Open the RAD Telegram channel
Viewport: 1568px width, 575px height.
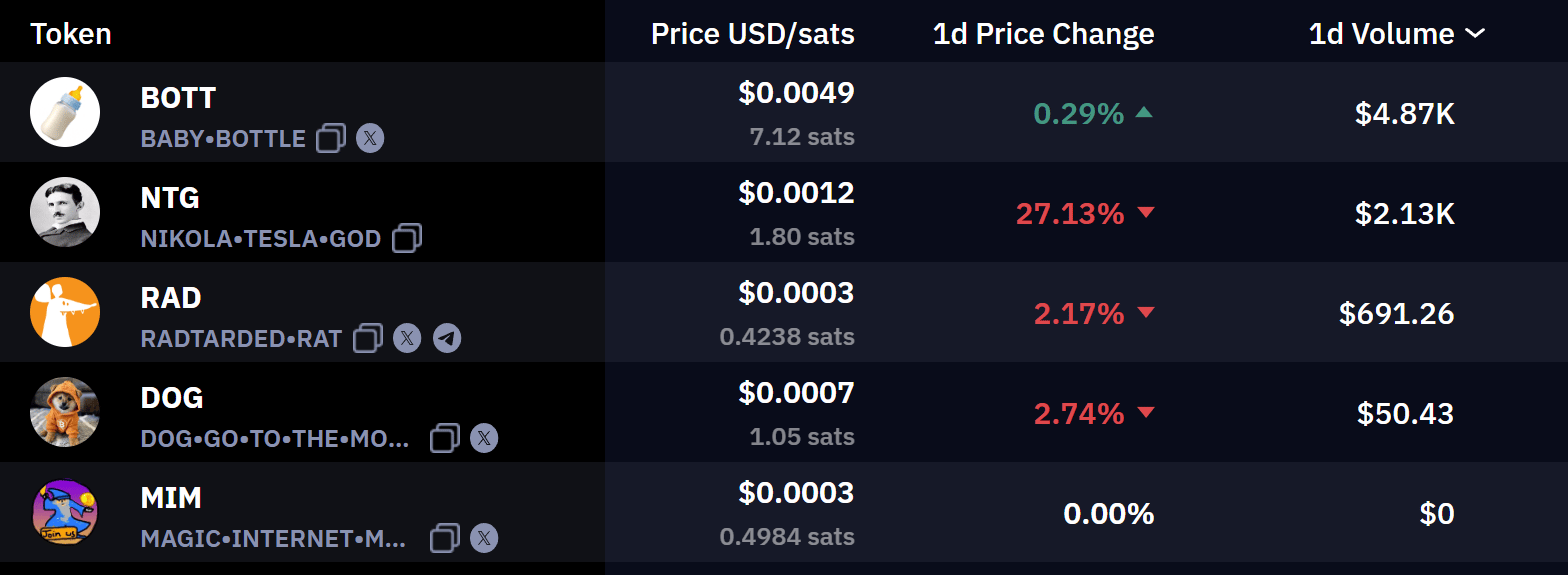tap(447, 338)
